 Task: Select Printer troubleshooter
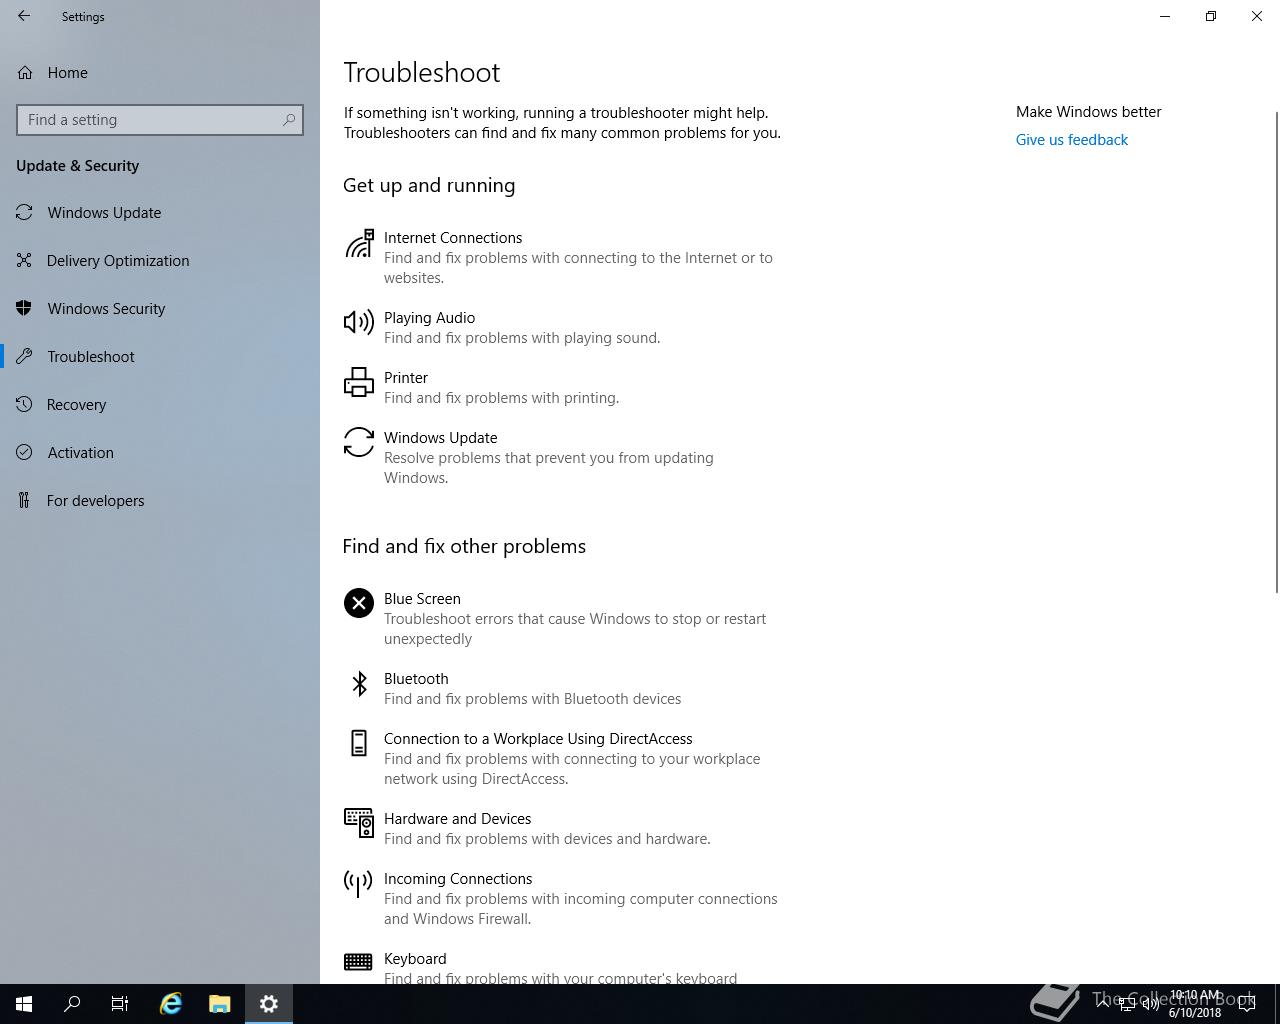pos(562,387)
